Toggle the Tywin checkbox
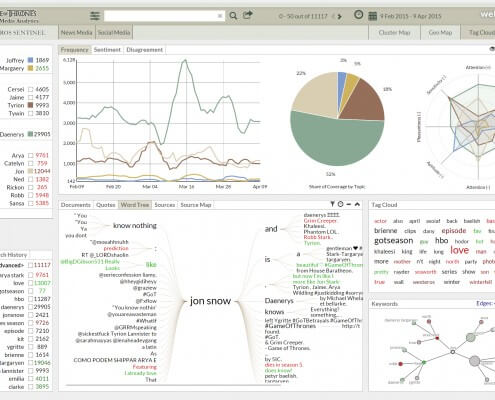The height and width of the screenshot is (400, 495). coord(31,113)
